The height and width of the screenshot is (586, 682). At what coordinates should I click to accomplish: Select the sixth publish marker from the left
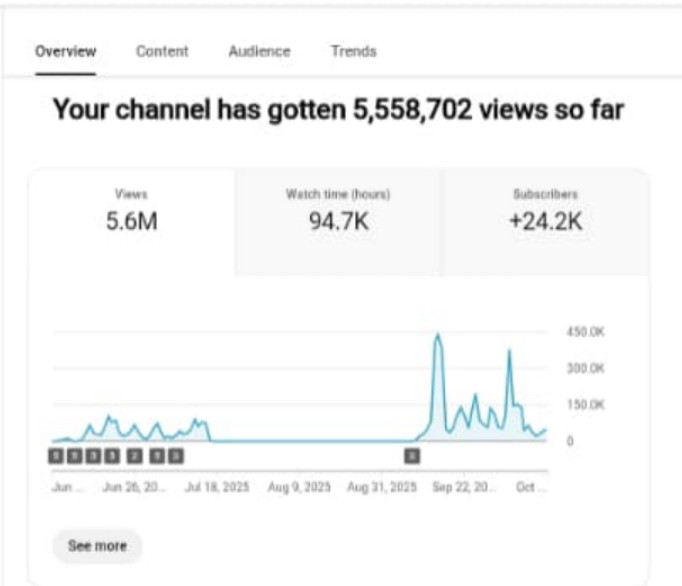[x=157, y=456]
